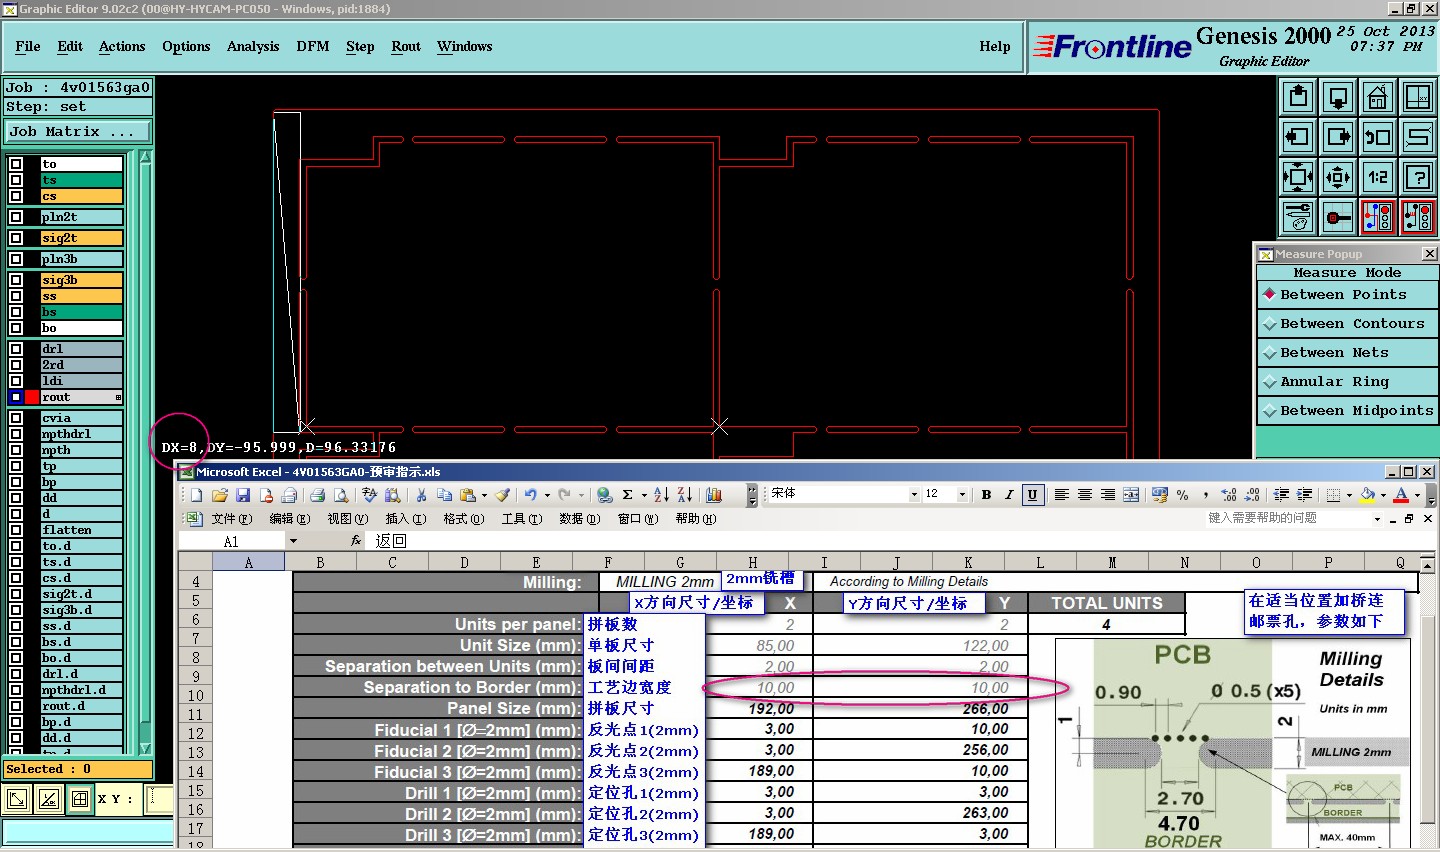Open the Rout menu

[x=406, y=47]
